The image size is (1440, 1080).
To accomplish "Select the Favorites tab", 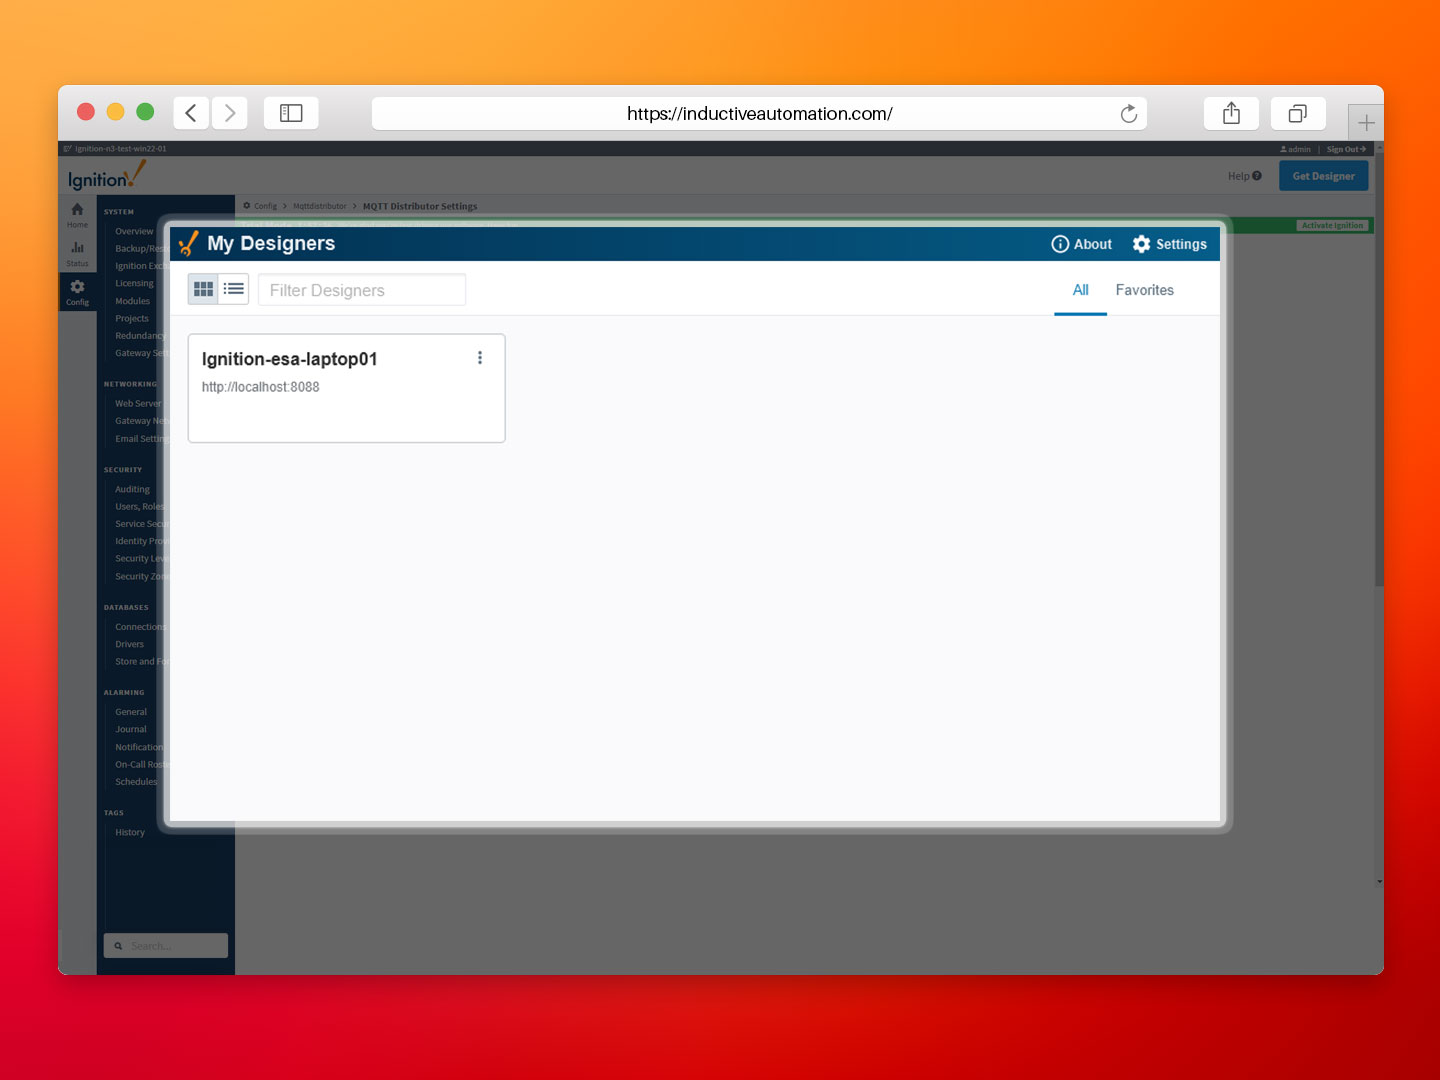I will pos(1144,290).
